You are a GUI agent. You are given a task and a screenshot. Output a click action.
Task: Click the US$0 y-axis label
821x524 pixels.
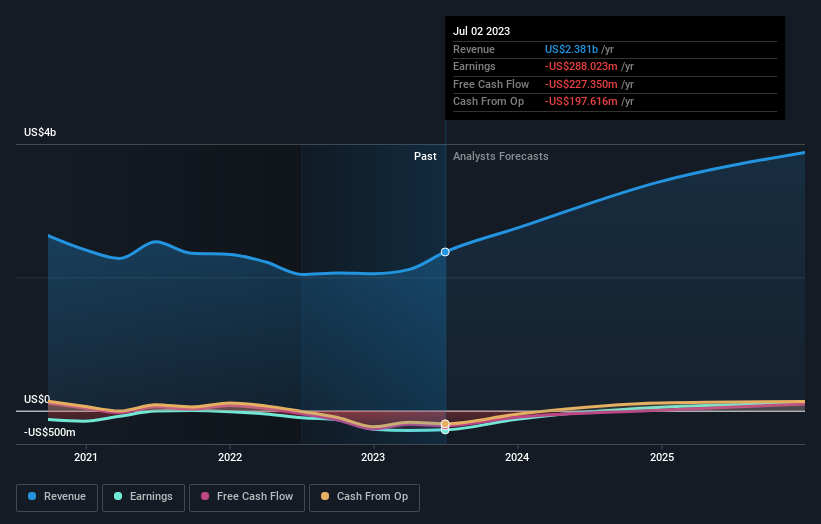point(37,399)
